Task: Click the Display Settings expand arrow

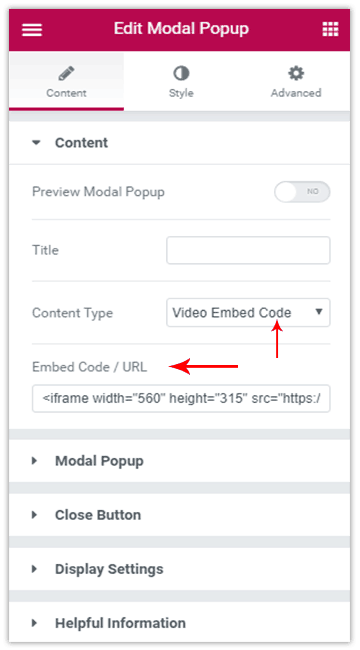Action: [x=34, y=569]
